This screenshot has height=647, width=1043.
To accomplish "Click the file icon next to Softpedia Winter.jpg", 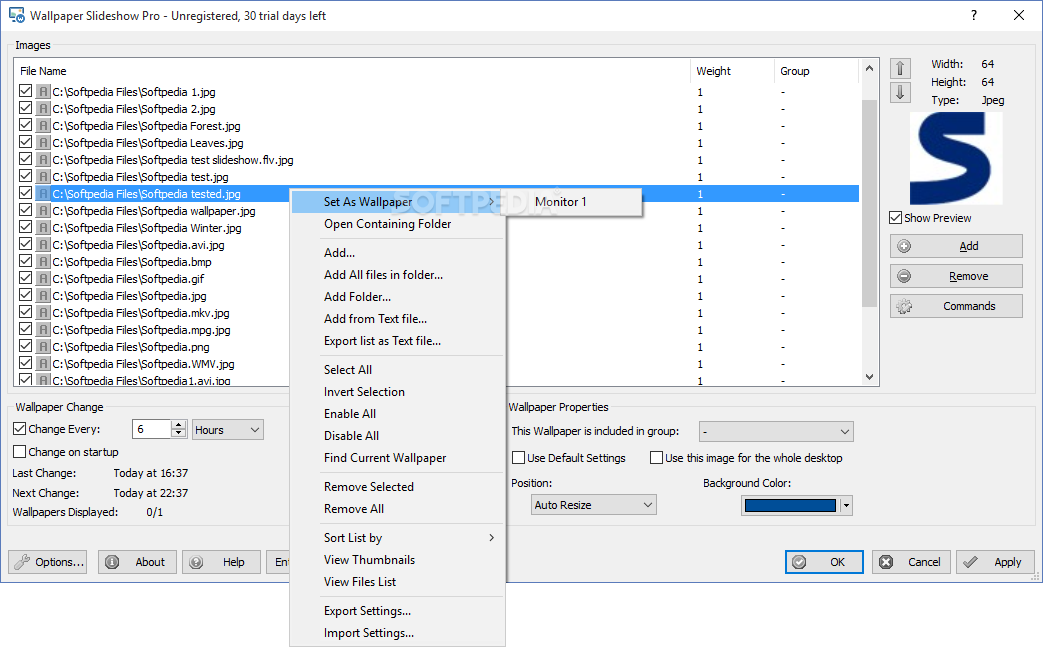I will coord(43,227).
